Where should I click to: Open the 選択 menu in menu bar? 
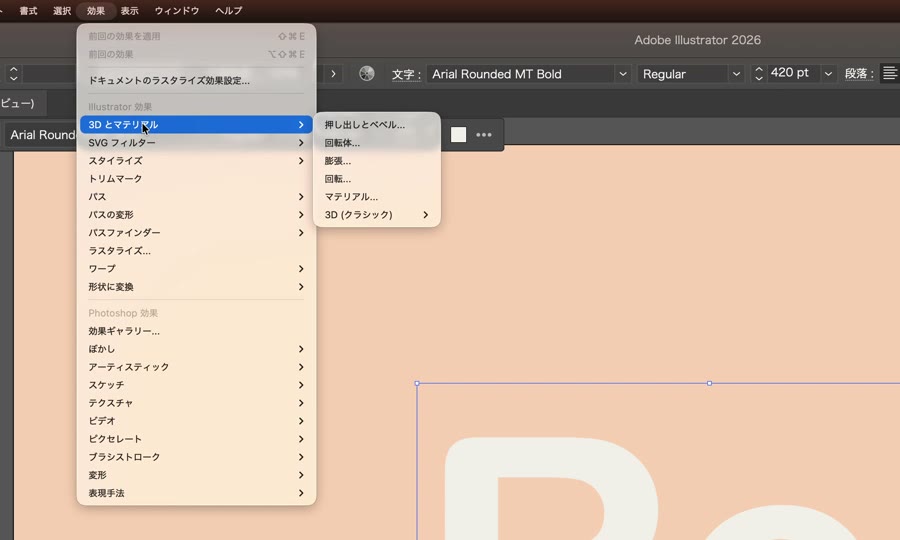(x=62, y=10)
